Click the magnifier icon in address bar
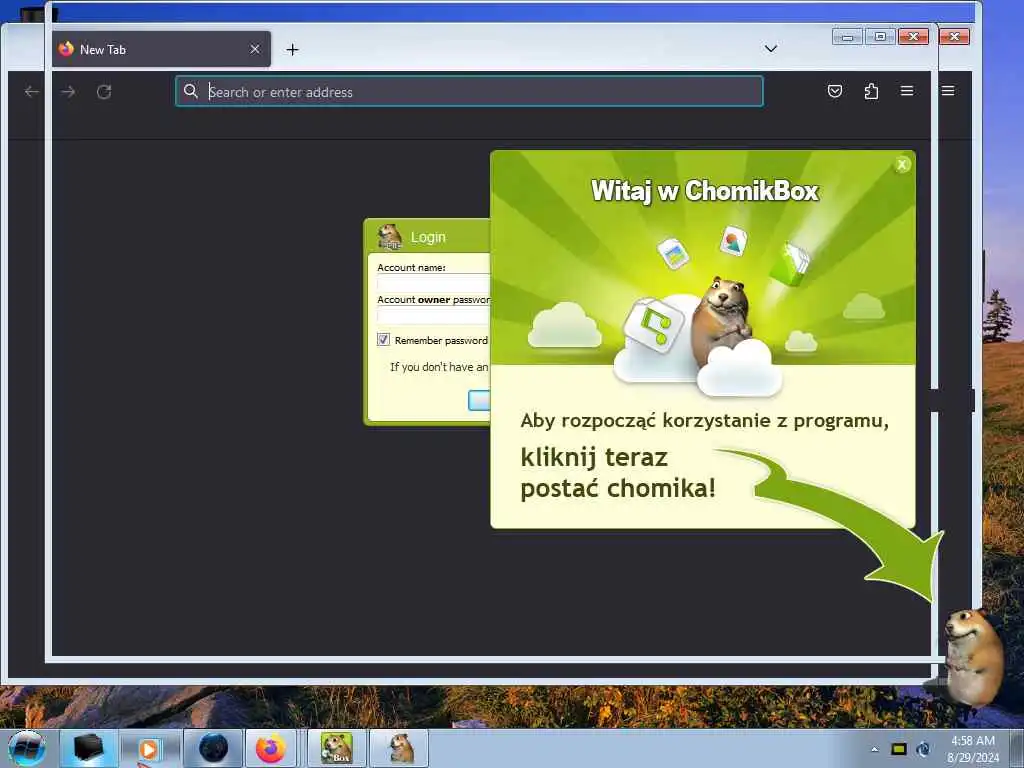This screenshot has width=1024, height=768. tap(191, 91)
